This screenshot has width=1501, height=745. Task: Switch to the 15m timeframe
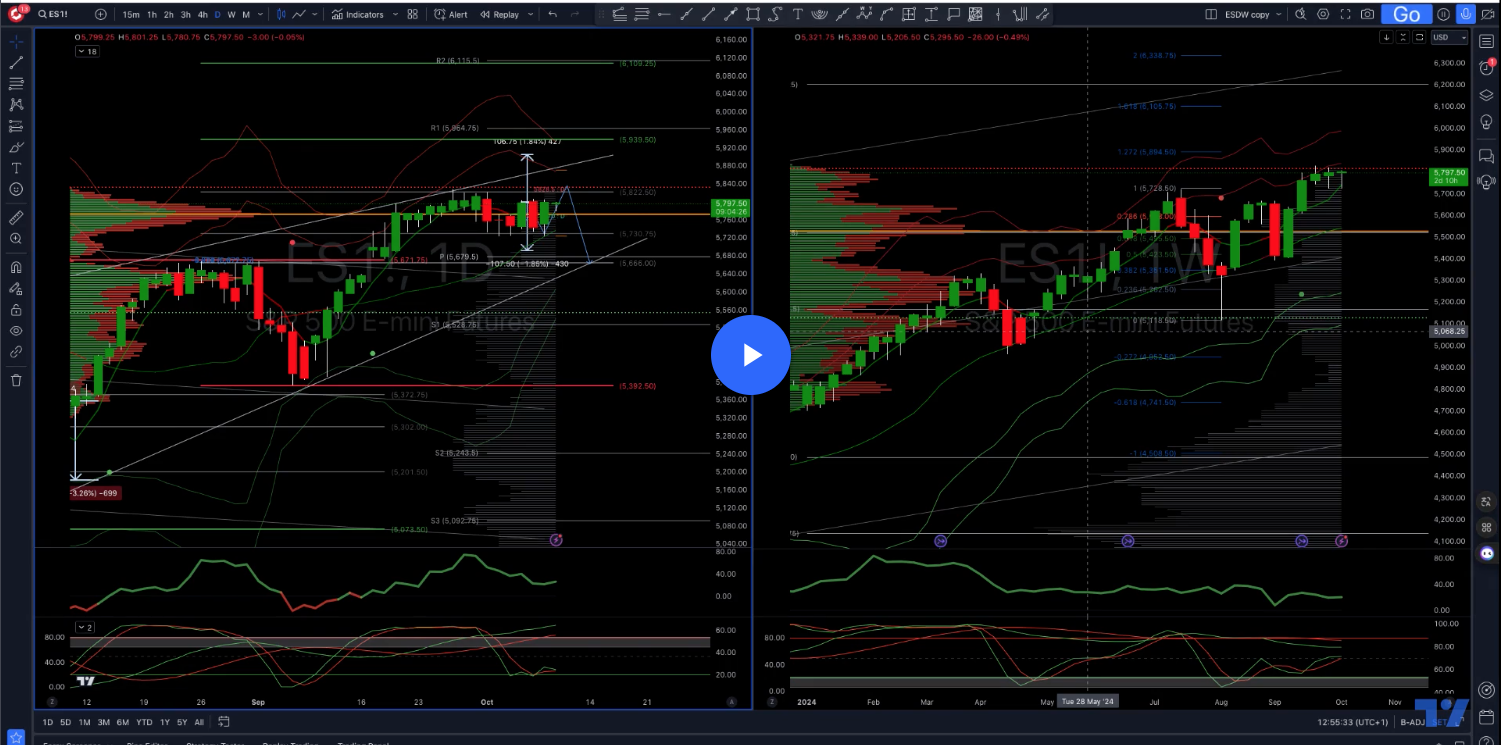click(x=131, y=14)
